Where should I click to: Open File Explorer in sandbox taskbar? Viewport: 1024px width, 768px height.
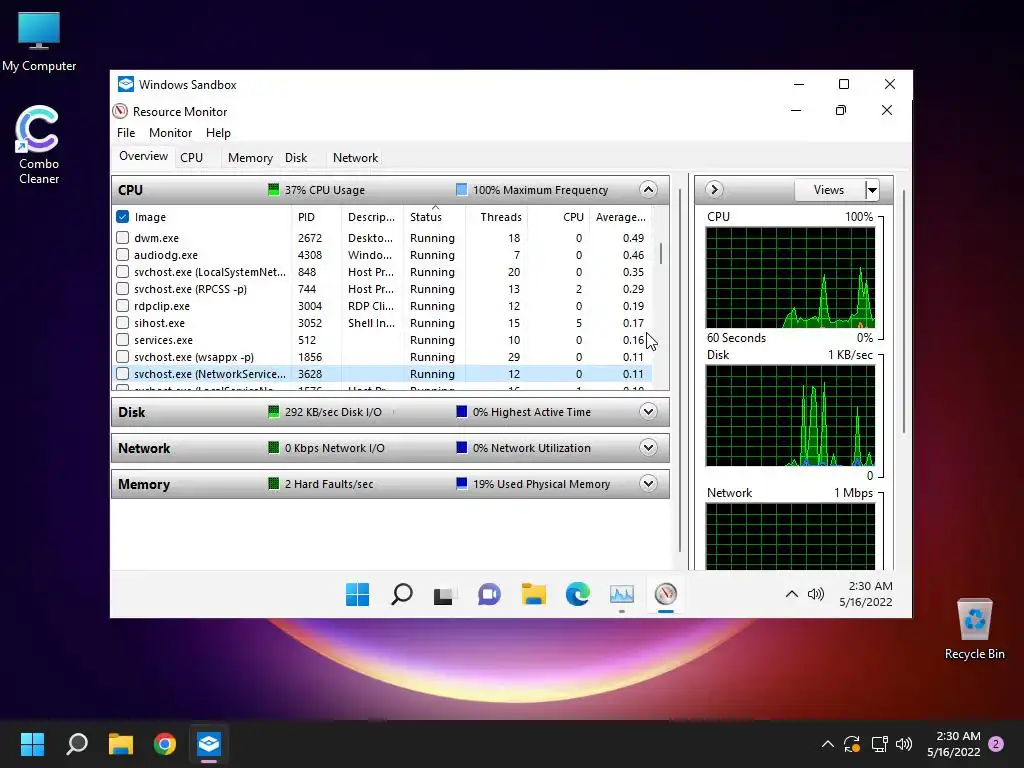534,594
